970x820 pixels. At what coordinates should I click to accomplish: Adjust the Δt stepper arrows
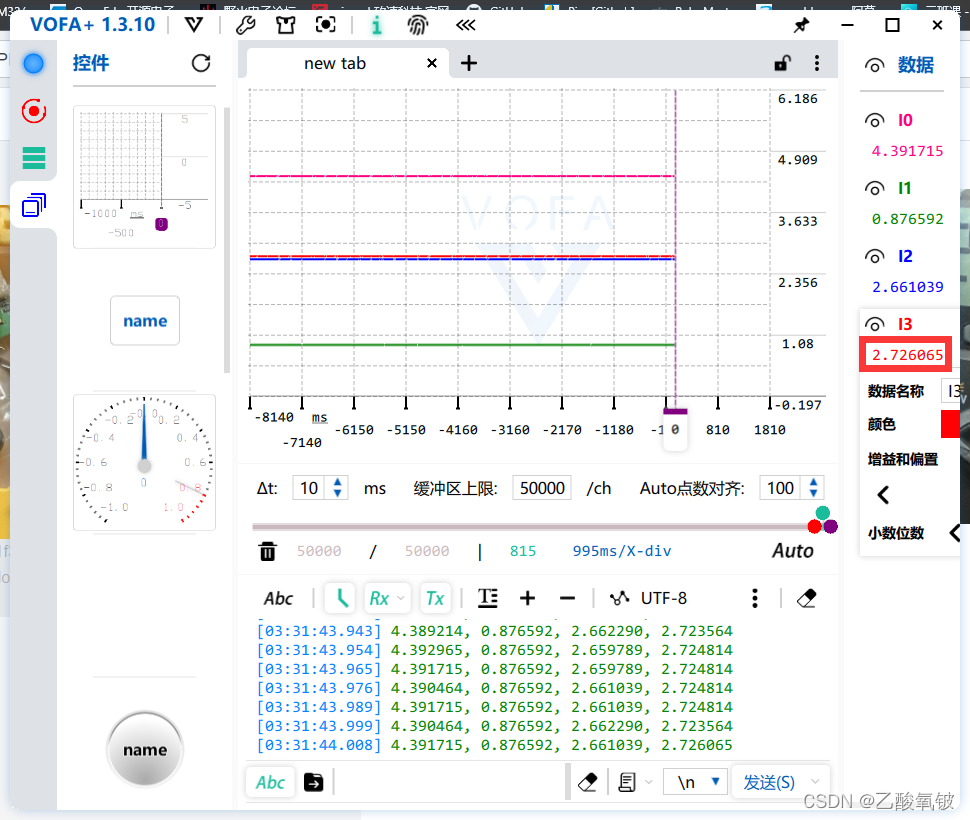click(x=337, y=488)
